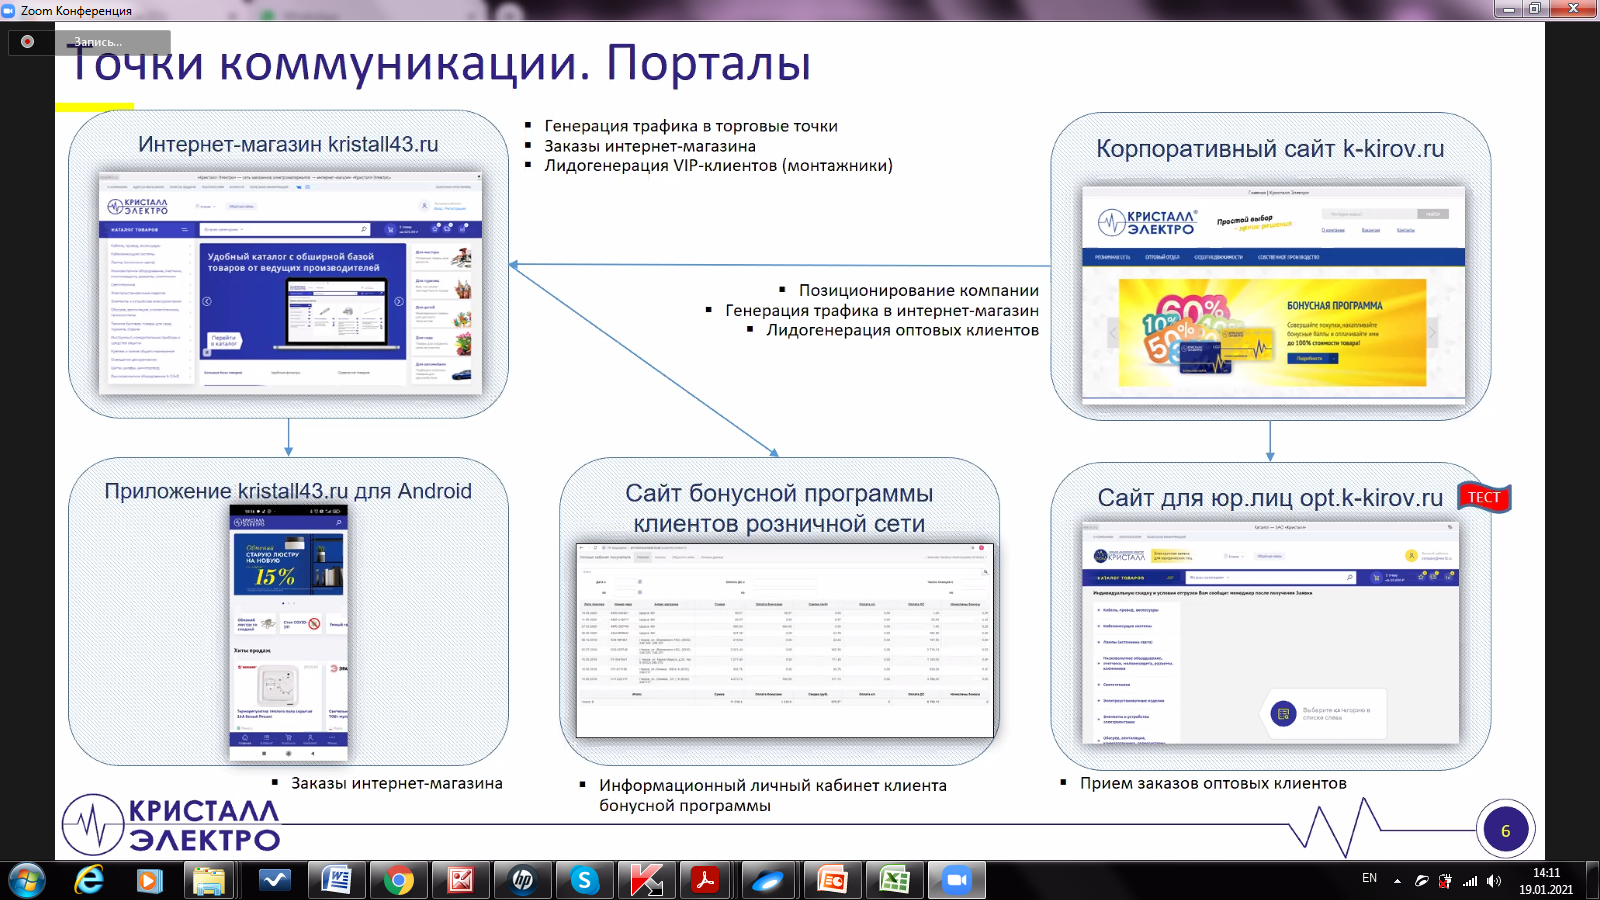Open Kaspersky from the taskbar
Viewport: 1600px width, 900px height.
coord(646,880)
